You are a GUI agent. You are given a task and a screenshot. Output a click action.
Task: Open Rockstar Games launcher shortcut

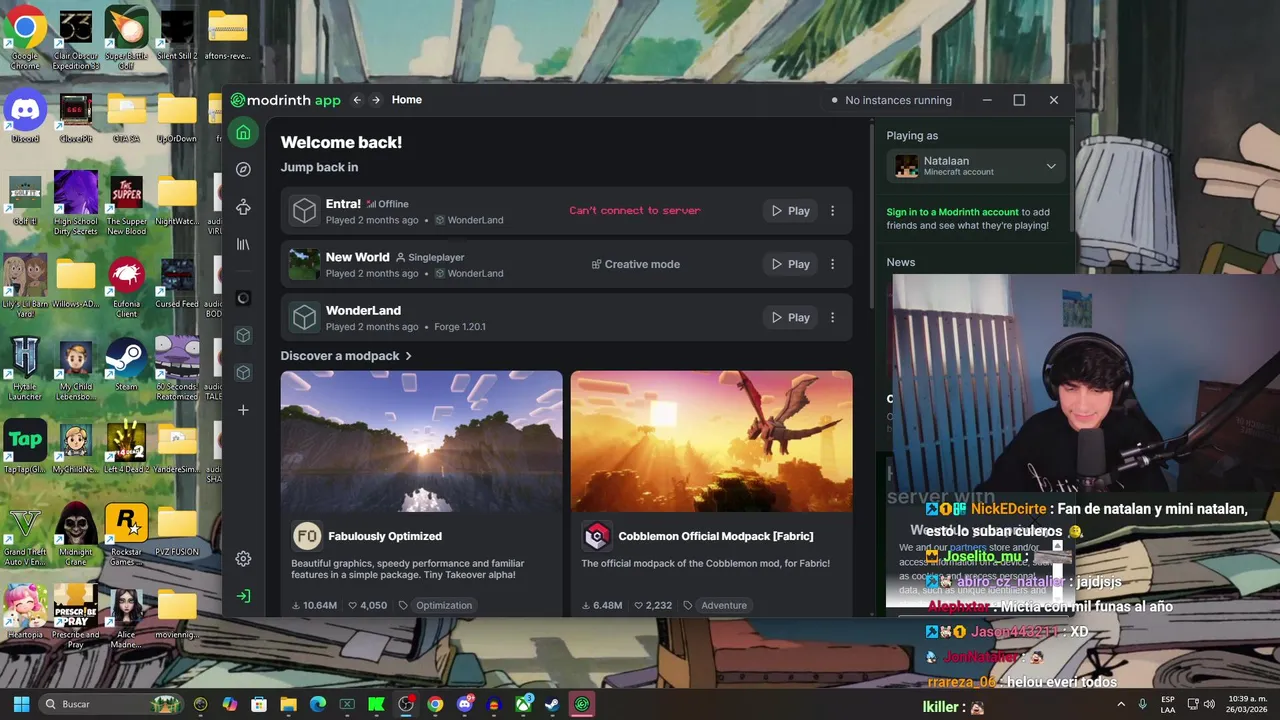pyautogui.click(x=126, y=535)
